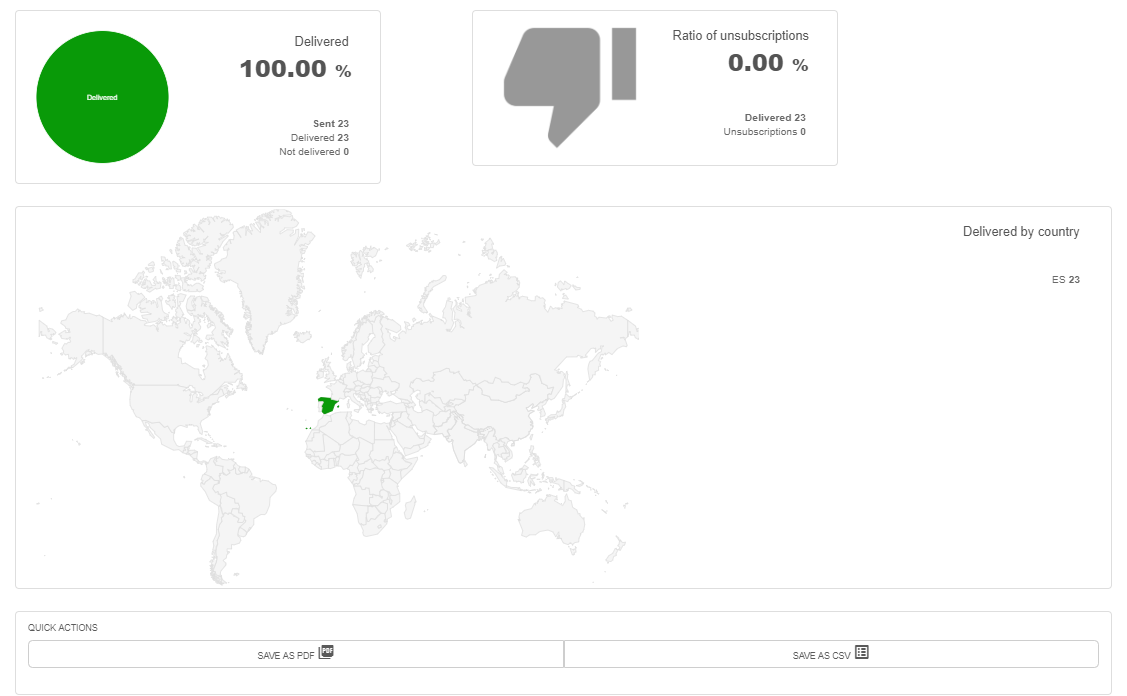This screenshot has height=696, width=1127.
Task: Click the Not delivered 0 statistic
Action: [313, 152]
